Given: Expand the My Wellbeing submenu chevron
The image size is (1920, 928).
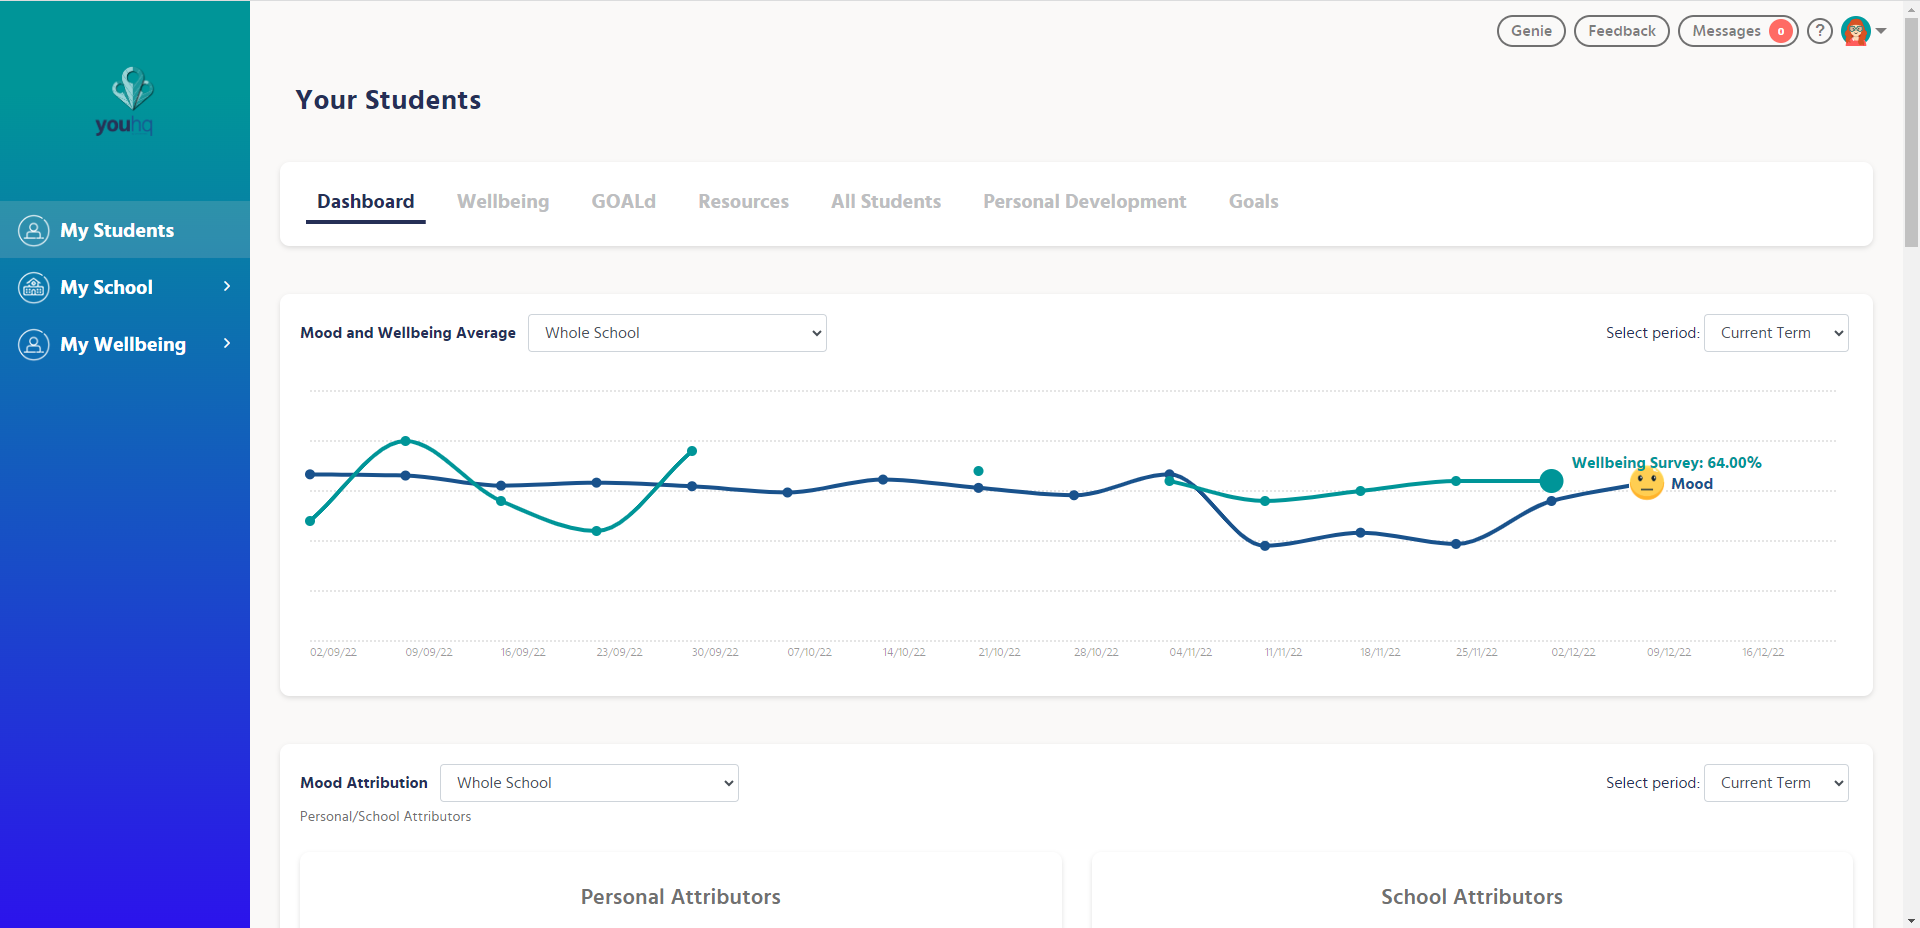Looking at the screenshot, I should [x=227, y=344].
